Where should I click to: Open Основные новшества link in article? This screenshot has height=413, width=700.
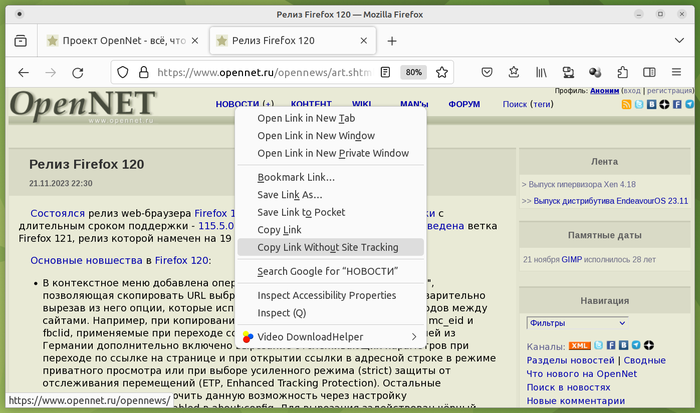click(x=86, y=260)
